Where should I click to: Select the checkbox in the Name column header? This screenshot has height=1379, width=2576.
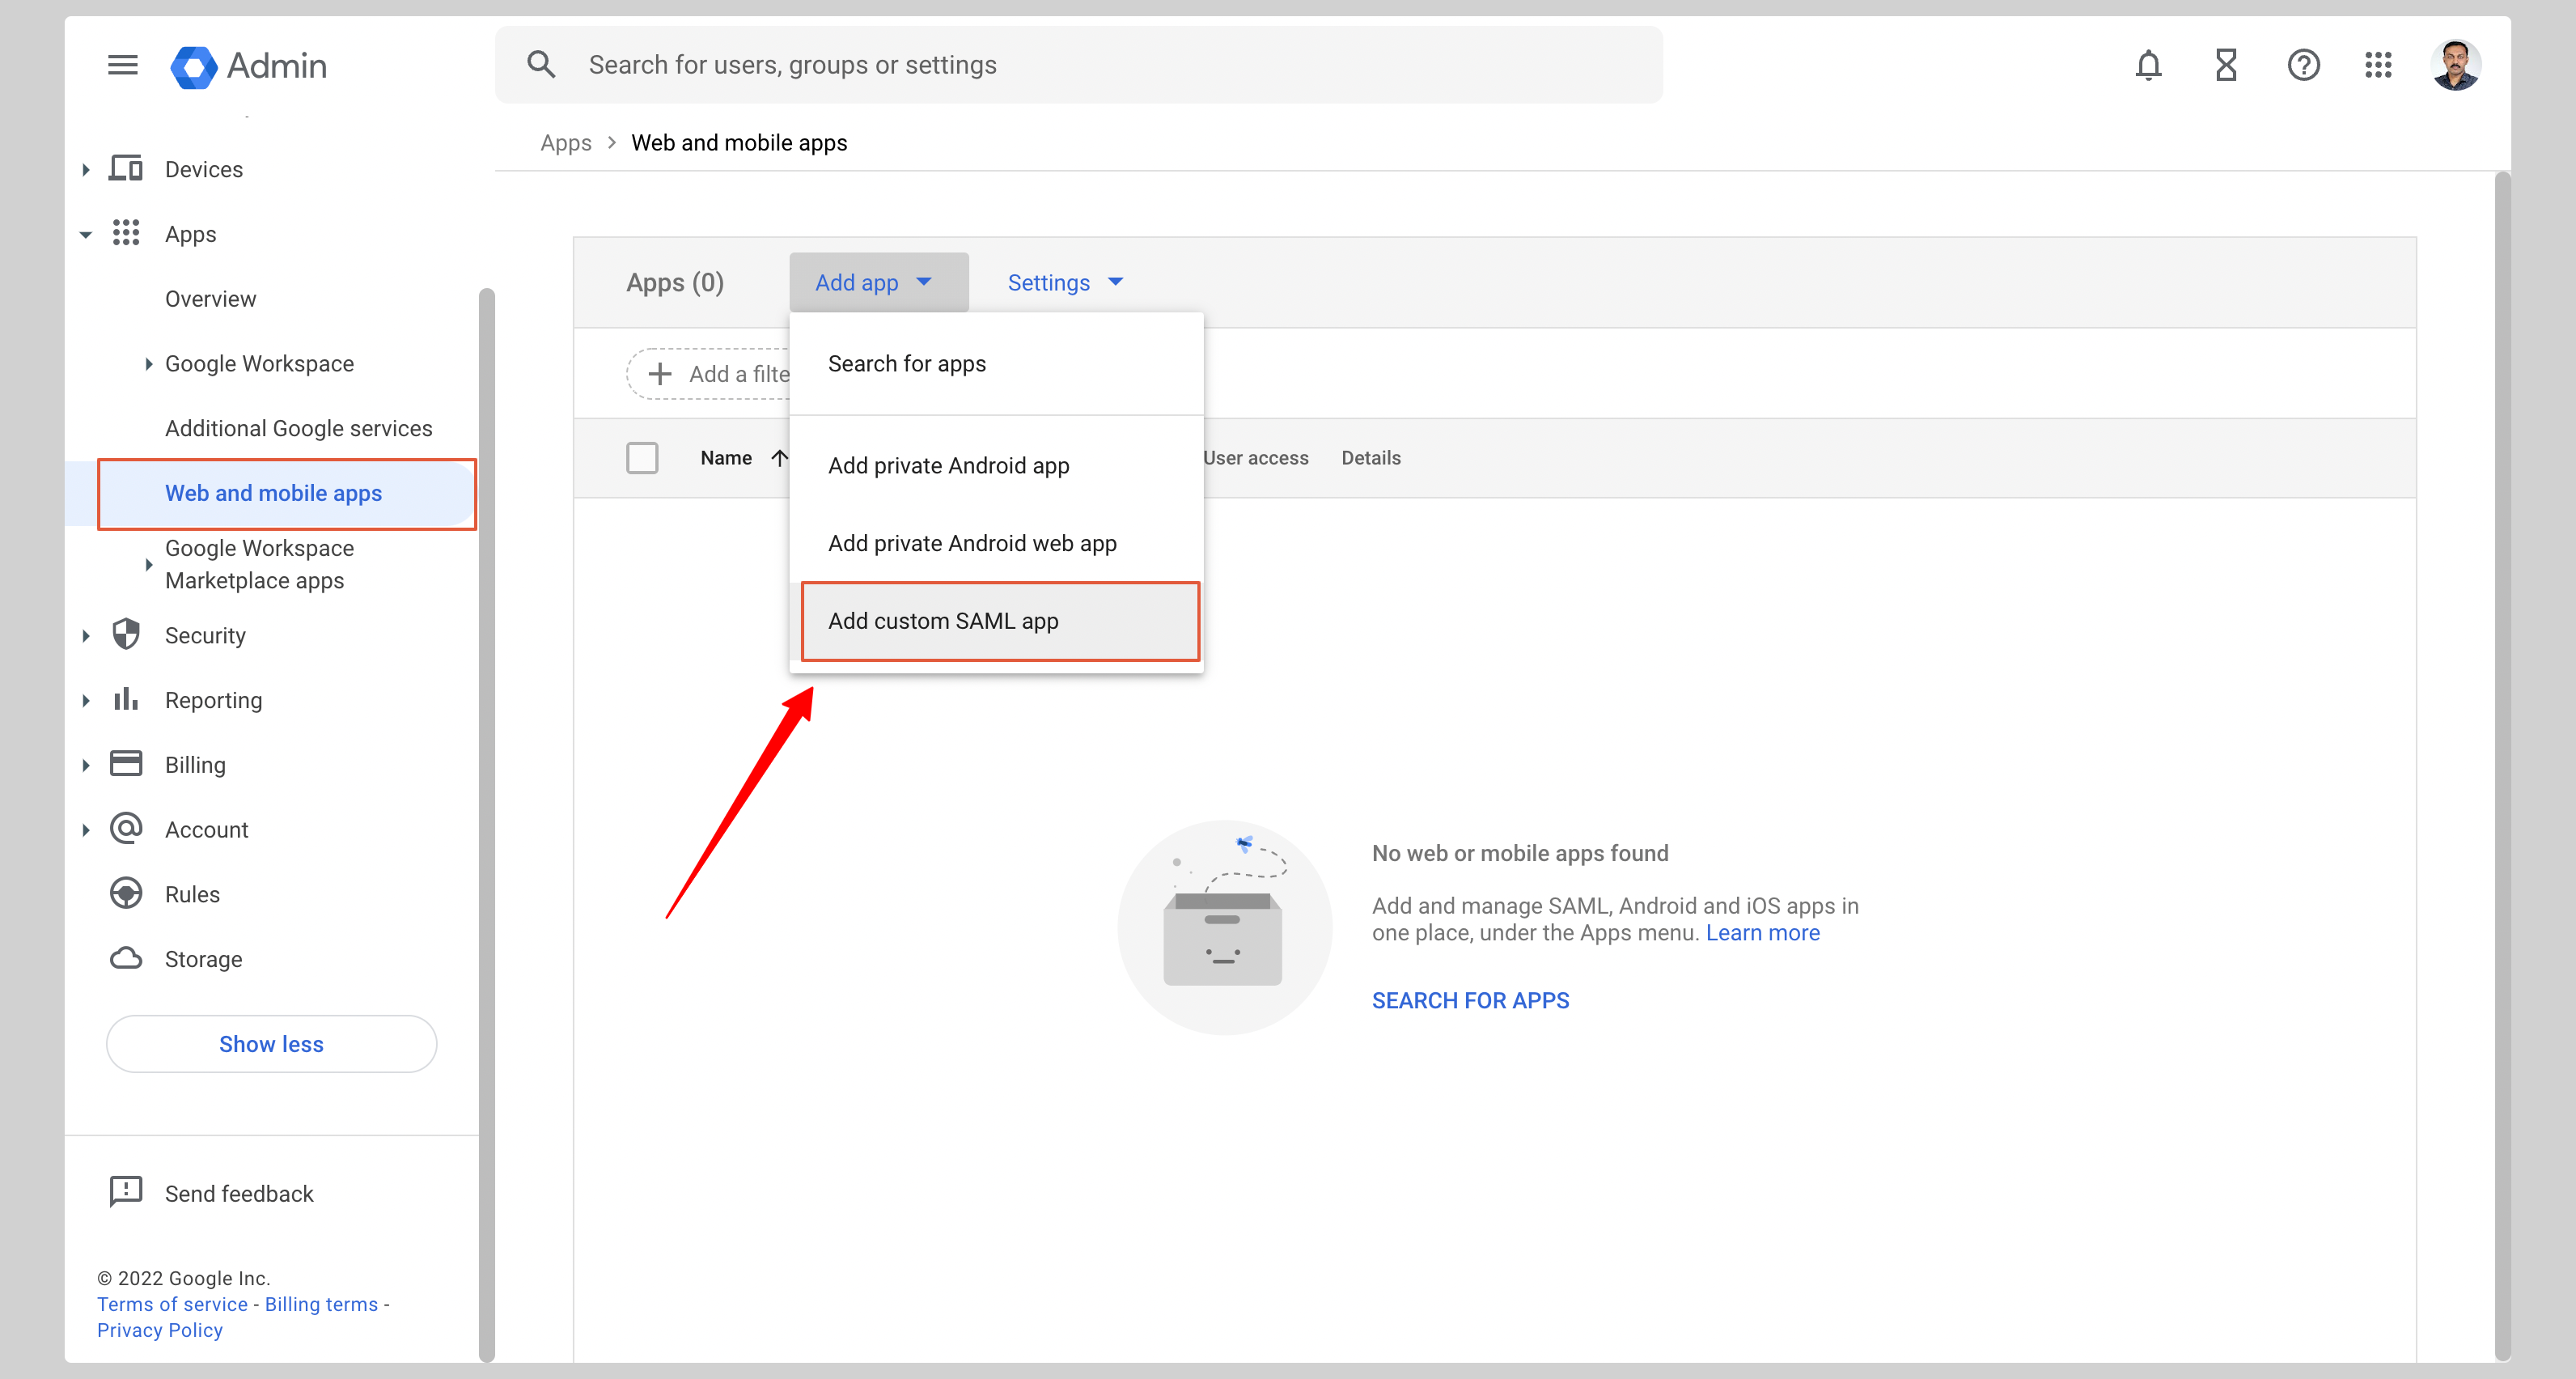click(643, 457)
